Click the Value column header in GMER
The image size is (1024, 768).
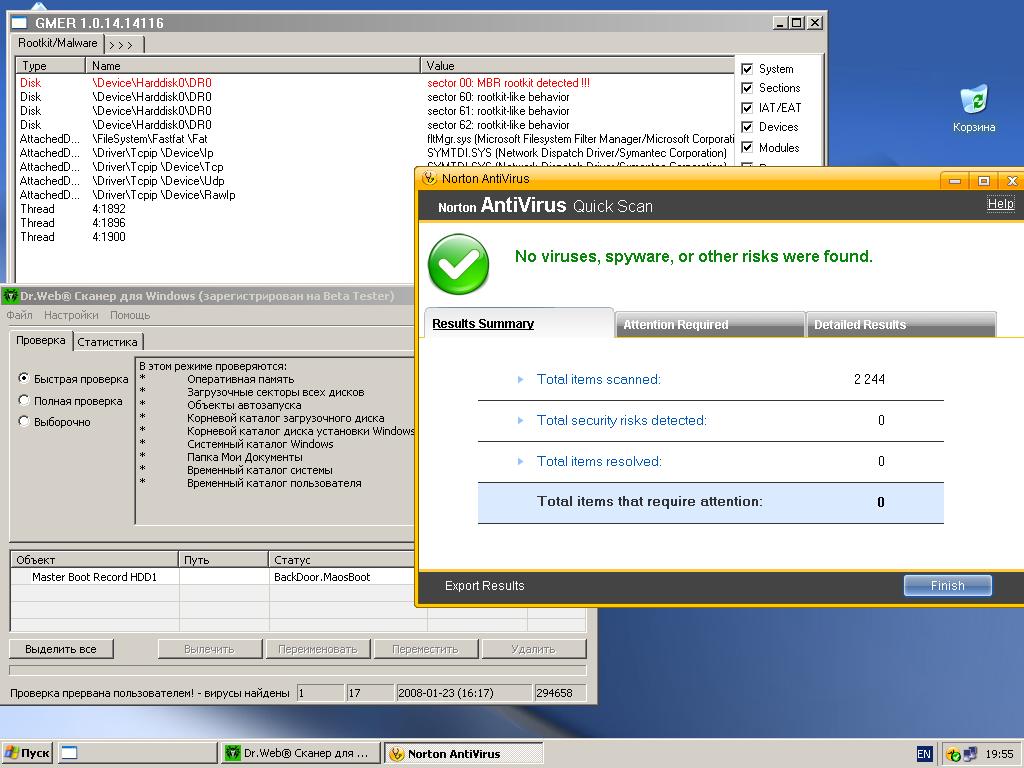tap(577, 65)
